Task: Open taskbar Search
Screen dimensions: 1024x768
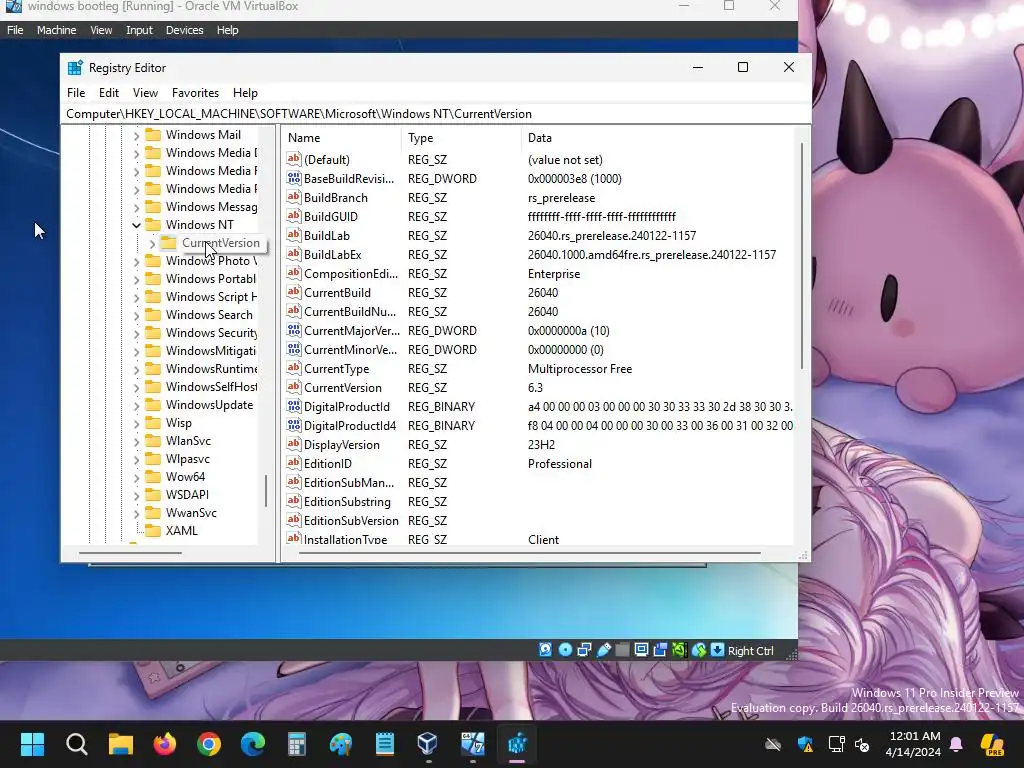Action: [76, 744]
